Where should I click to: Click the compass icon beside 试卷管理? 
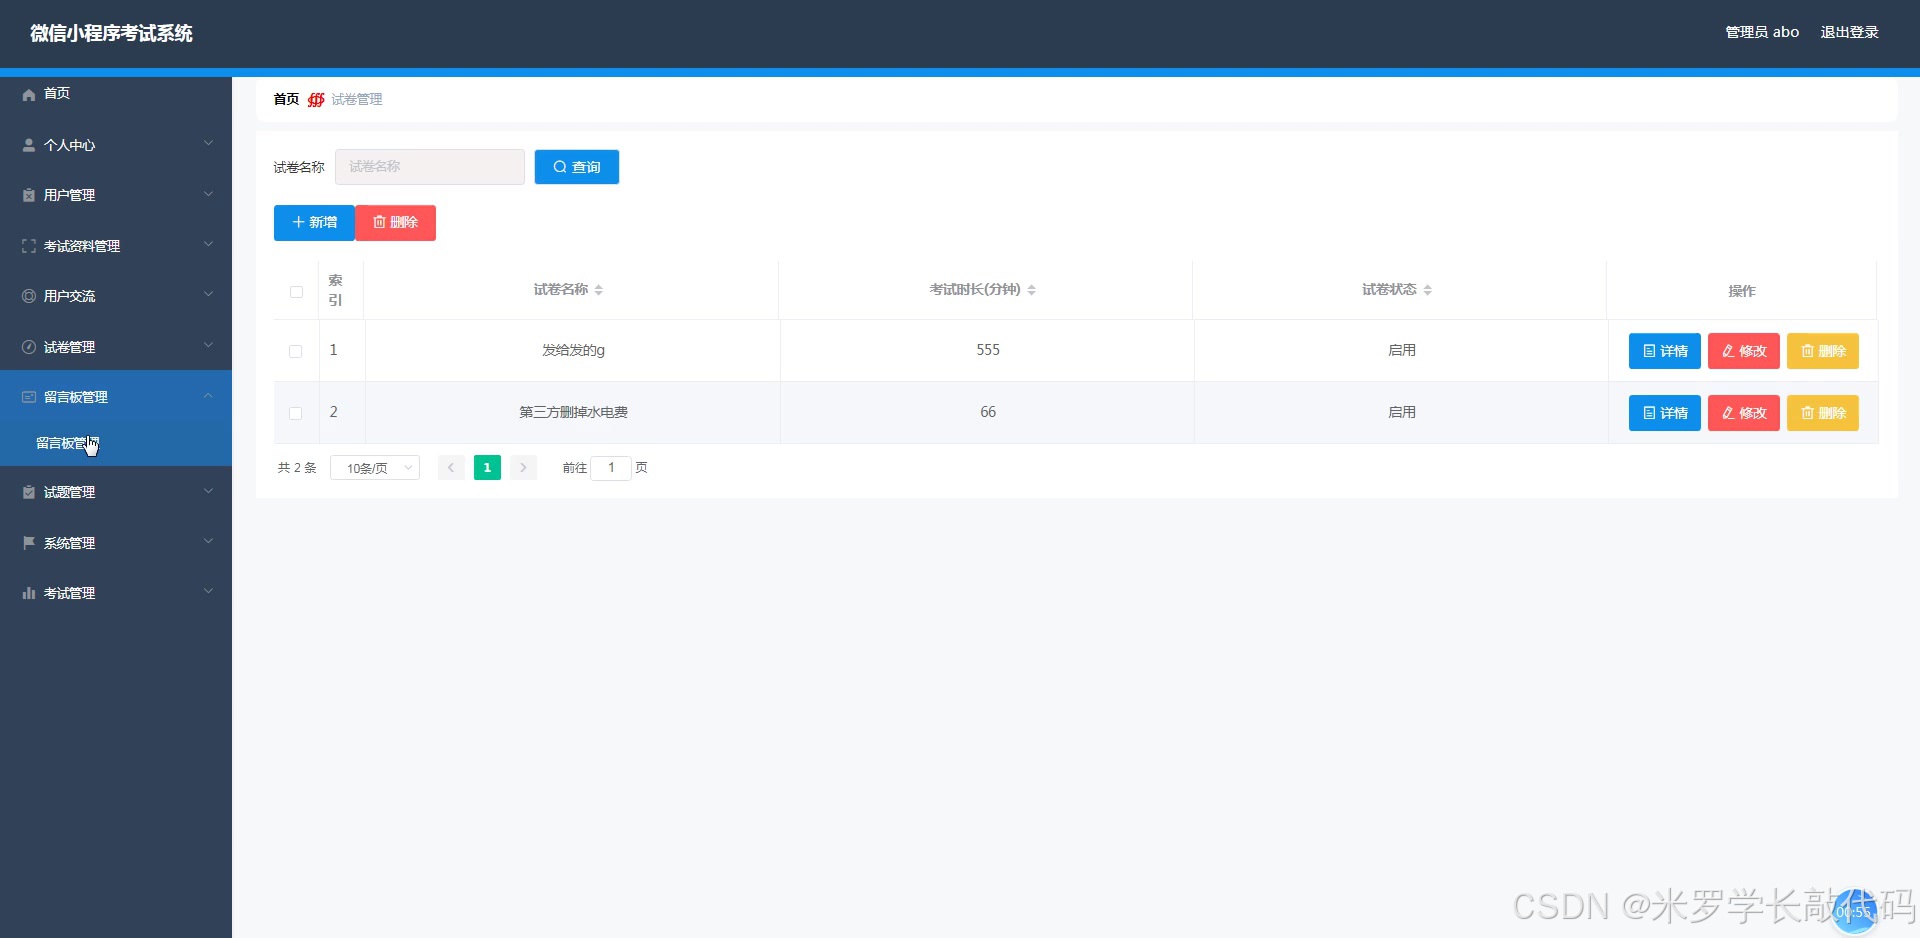[x=29, y=347]
